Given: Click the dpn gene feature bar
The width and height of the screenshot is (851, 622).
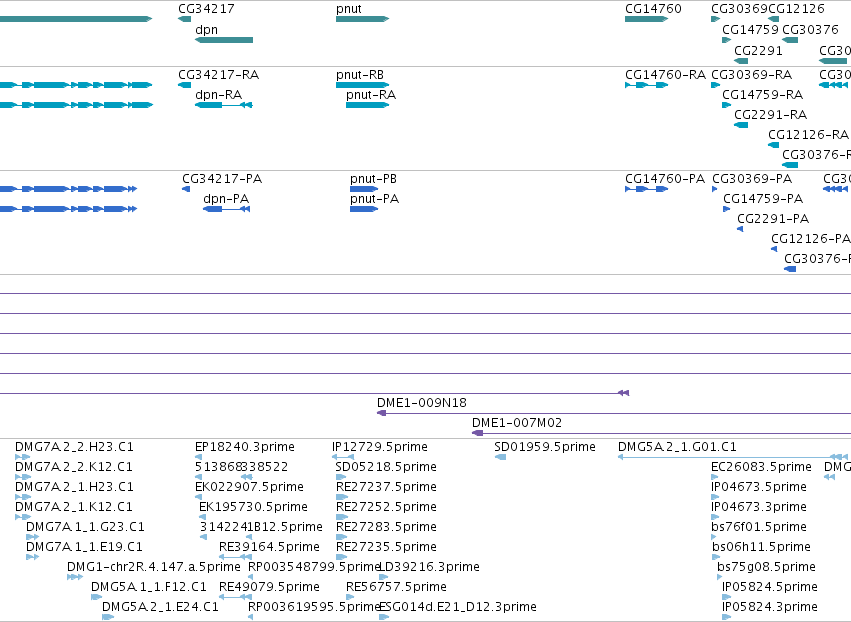Looking at the screenshot, I should point(224,40).
